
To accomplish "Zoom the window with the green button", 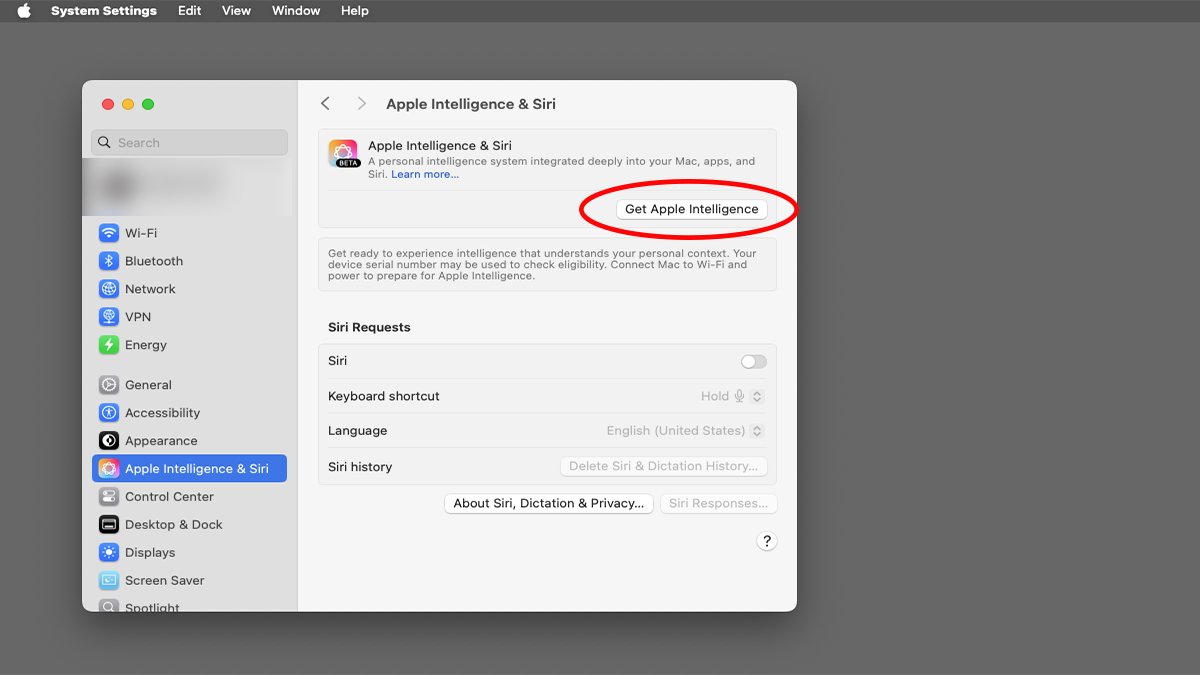I will coord(148,104).
